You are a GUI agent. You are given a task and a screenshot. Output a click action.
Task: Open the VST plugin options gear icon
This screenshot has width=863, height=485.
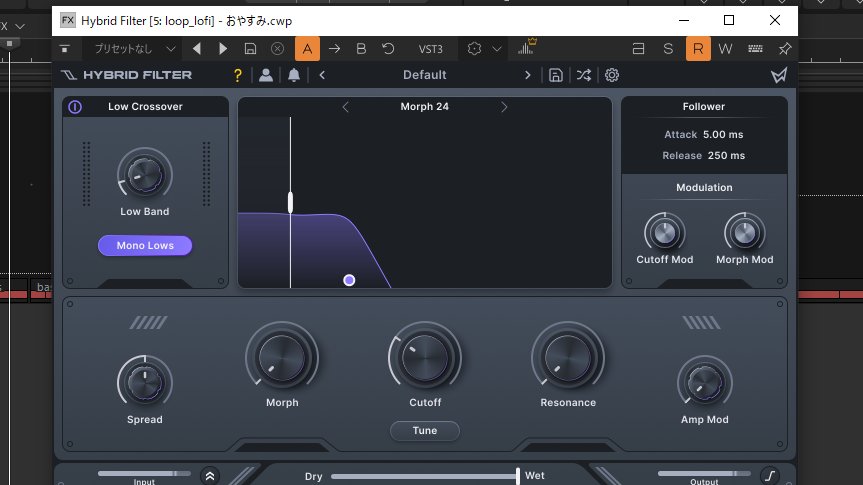474,49
